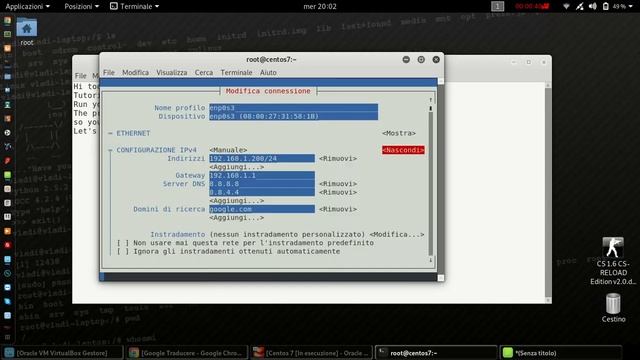Open File menu of the background editor window
This screenshot has width=640, height=360.
click(x=80, y=76)
